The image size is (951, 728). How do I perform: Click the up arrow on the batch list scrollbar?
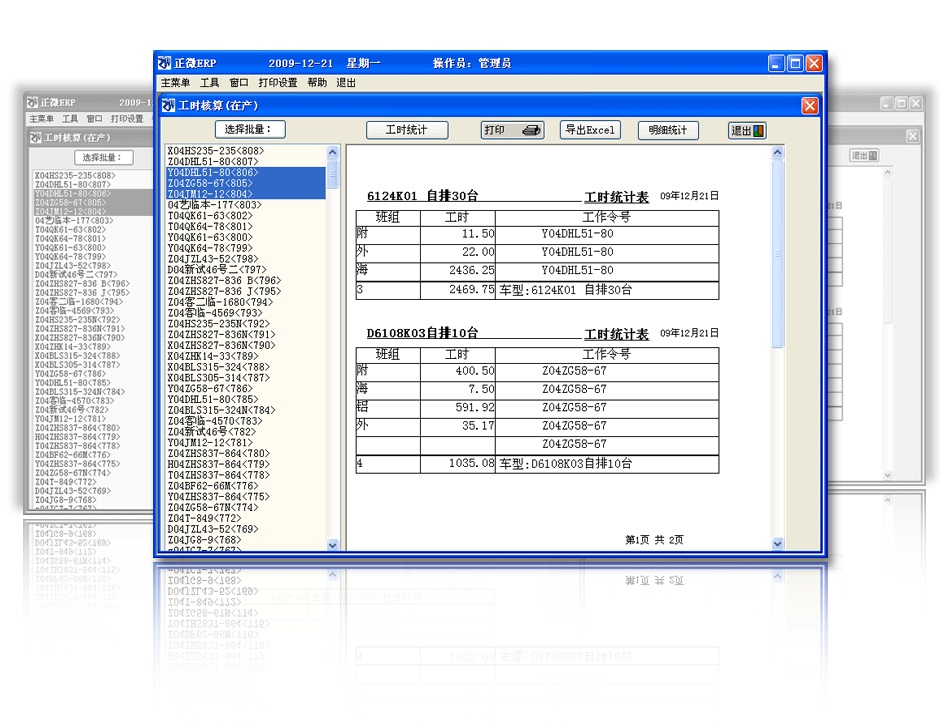[x=332, y=150]
